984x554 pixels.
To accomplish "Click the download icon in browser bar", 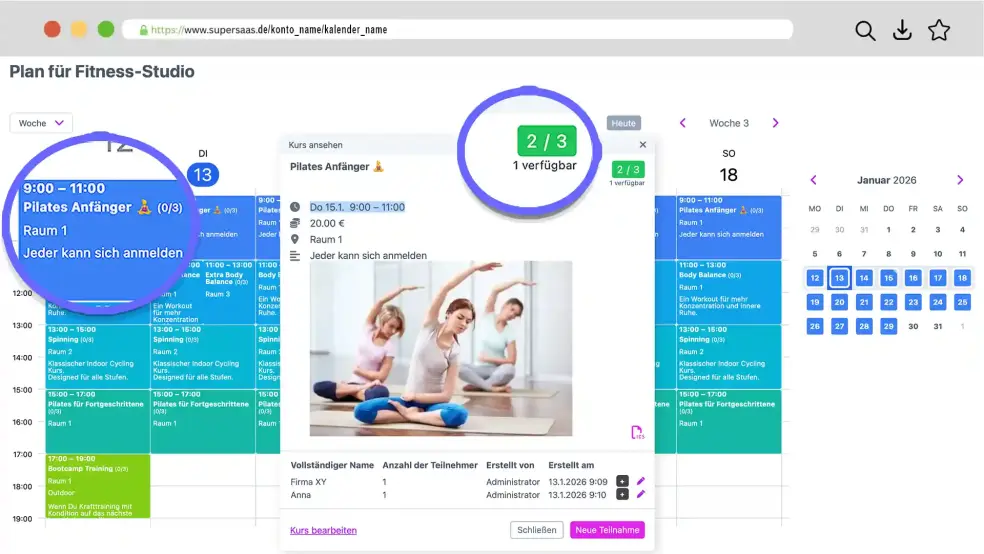I will pyautogui.click(x=902, y=30).
